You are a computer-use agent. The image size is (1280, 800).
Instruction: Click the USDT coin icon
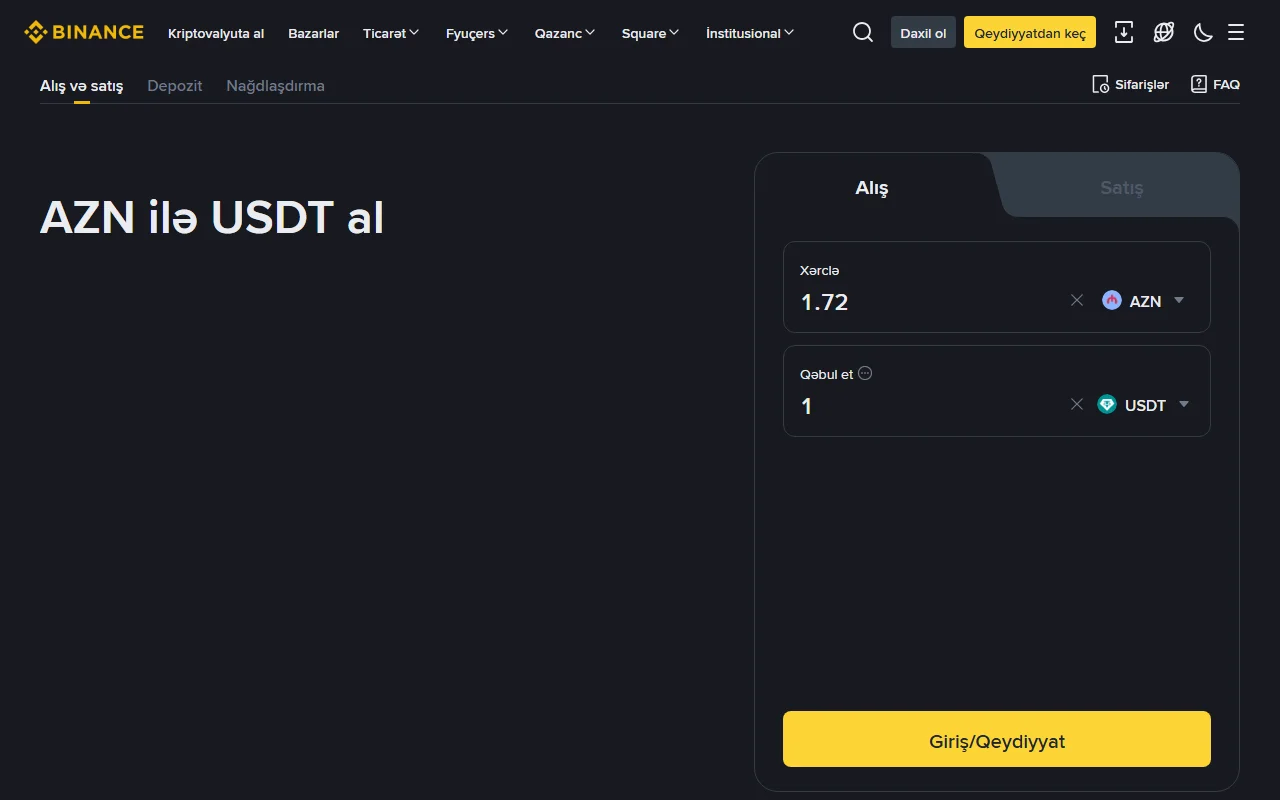coord(1107,404)
